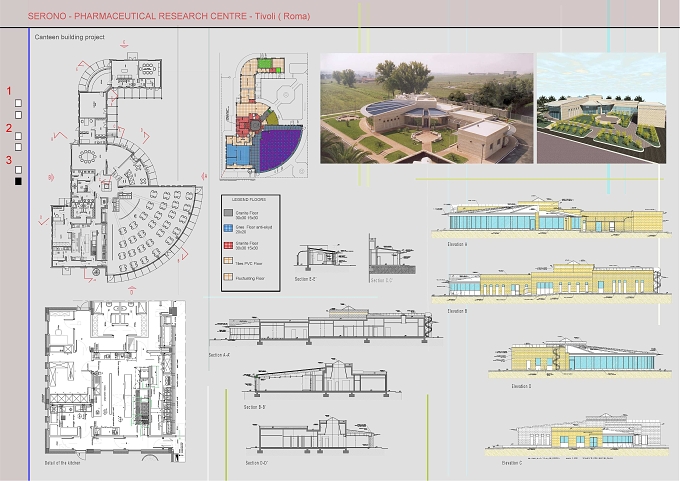The height and width of the screenshot is (481, 680).
Task: Select the first square under number 2
Action: click(x=18, y=136)
